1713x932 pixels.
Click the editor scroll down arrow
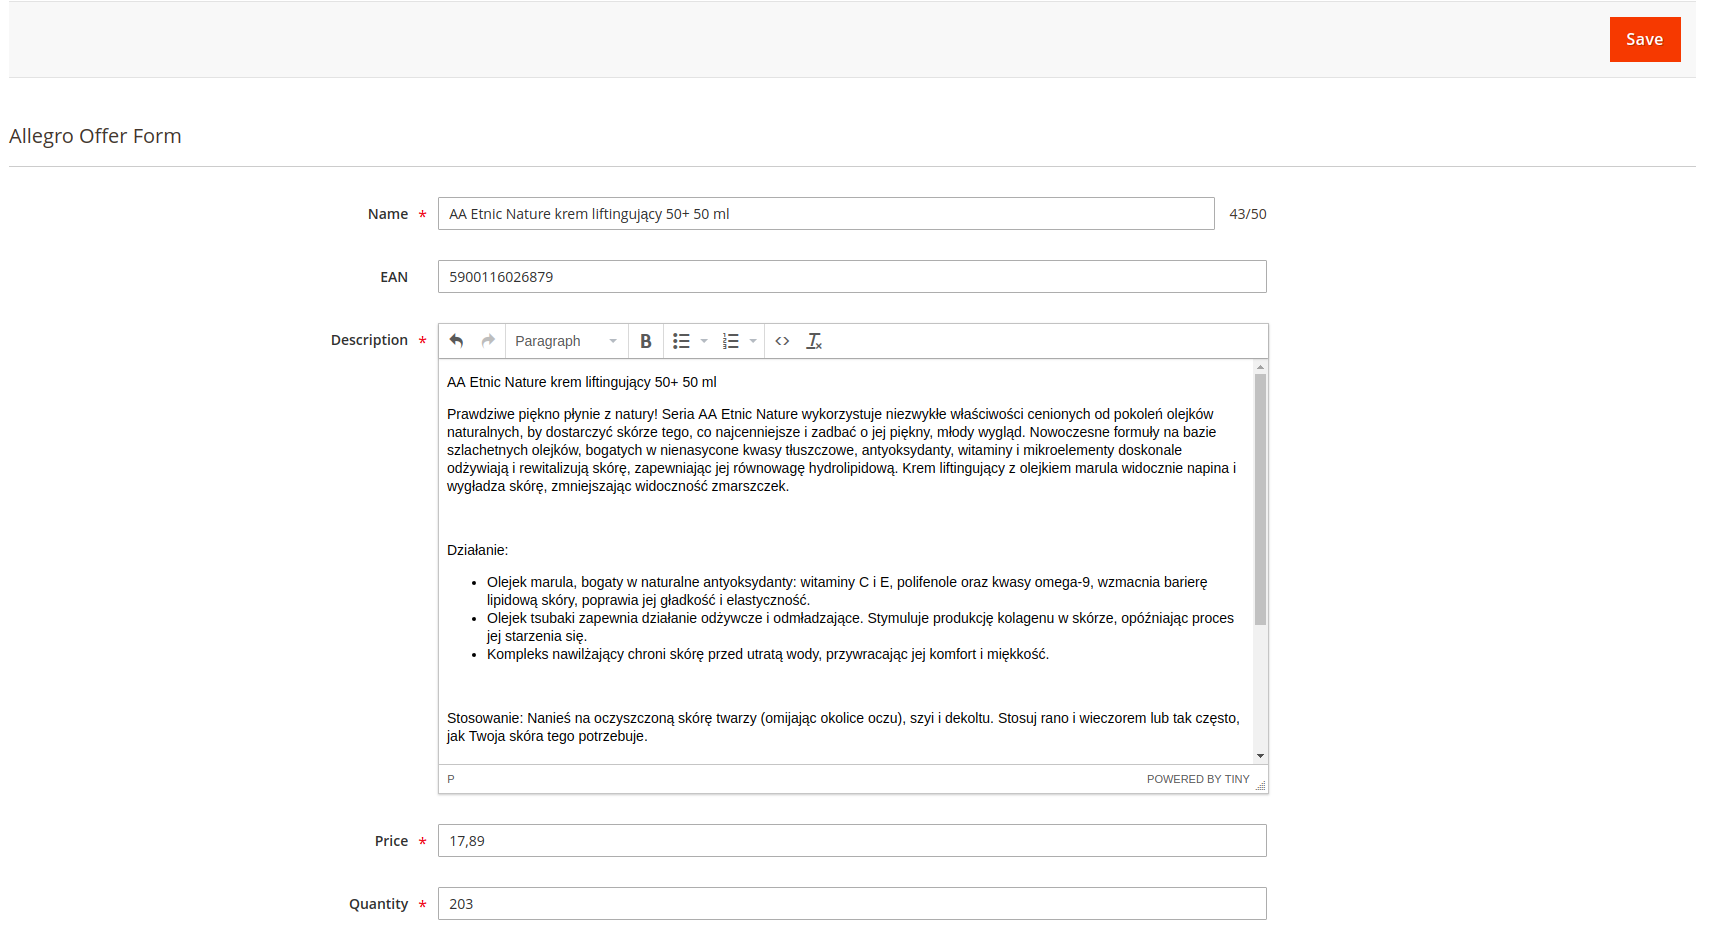[1260, 756]
